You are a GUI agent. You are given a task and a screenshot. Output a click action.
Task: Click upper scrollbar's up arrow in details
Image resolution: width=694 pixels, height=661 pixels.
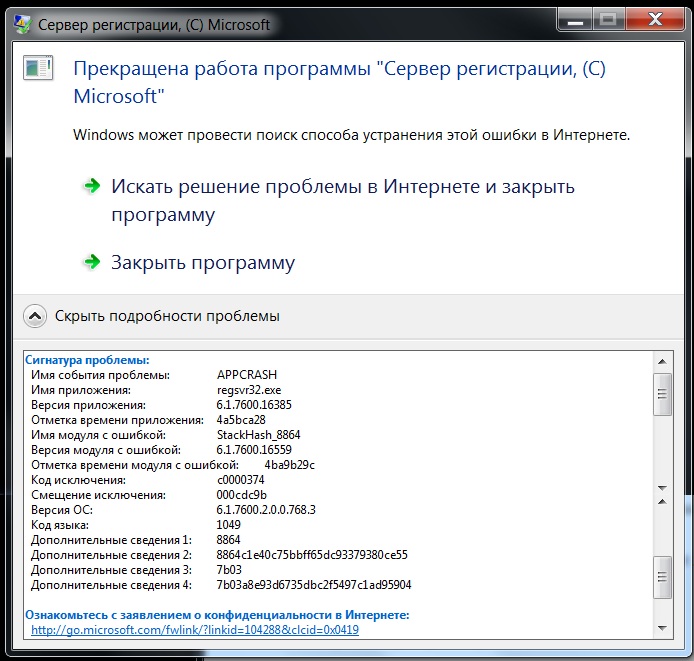[662, 362]
